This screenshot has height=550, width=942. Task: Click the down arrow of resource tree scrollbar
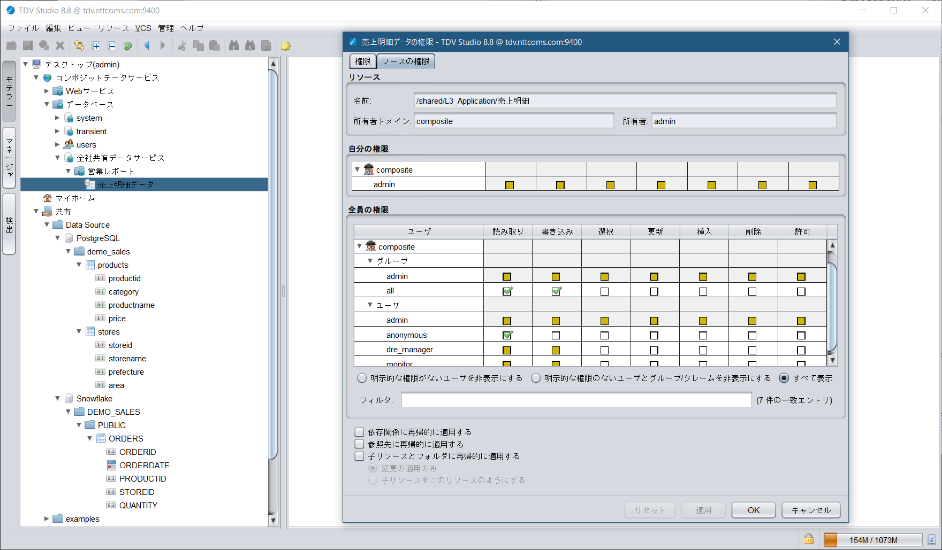(x=273, y=520)
